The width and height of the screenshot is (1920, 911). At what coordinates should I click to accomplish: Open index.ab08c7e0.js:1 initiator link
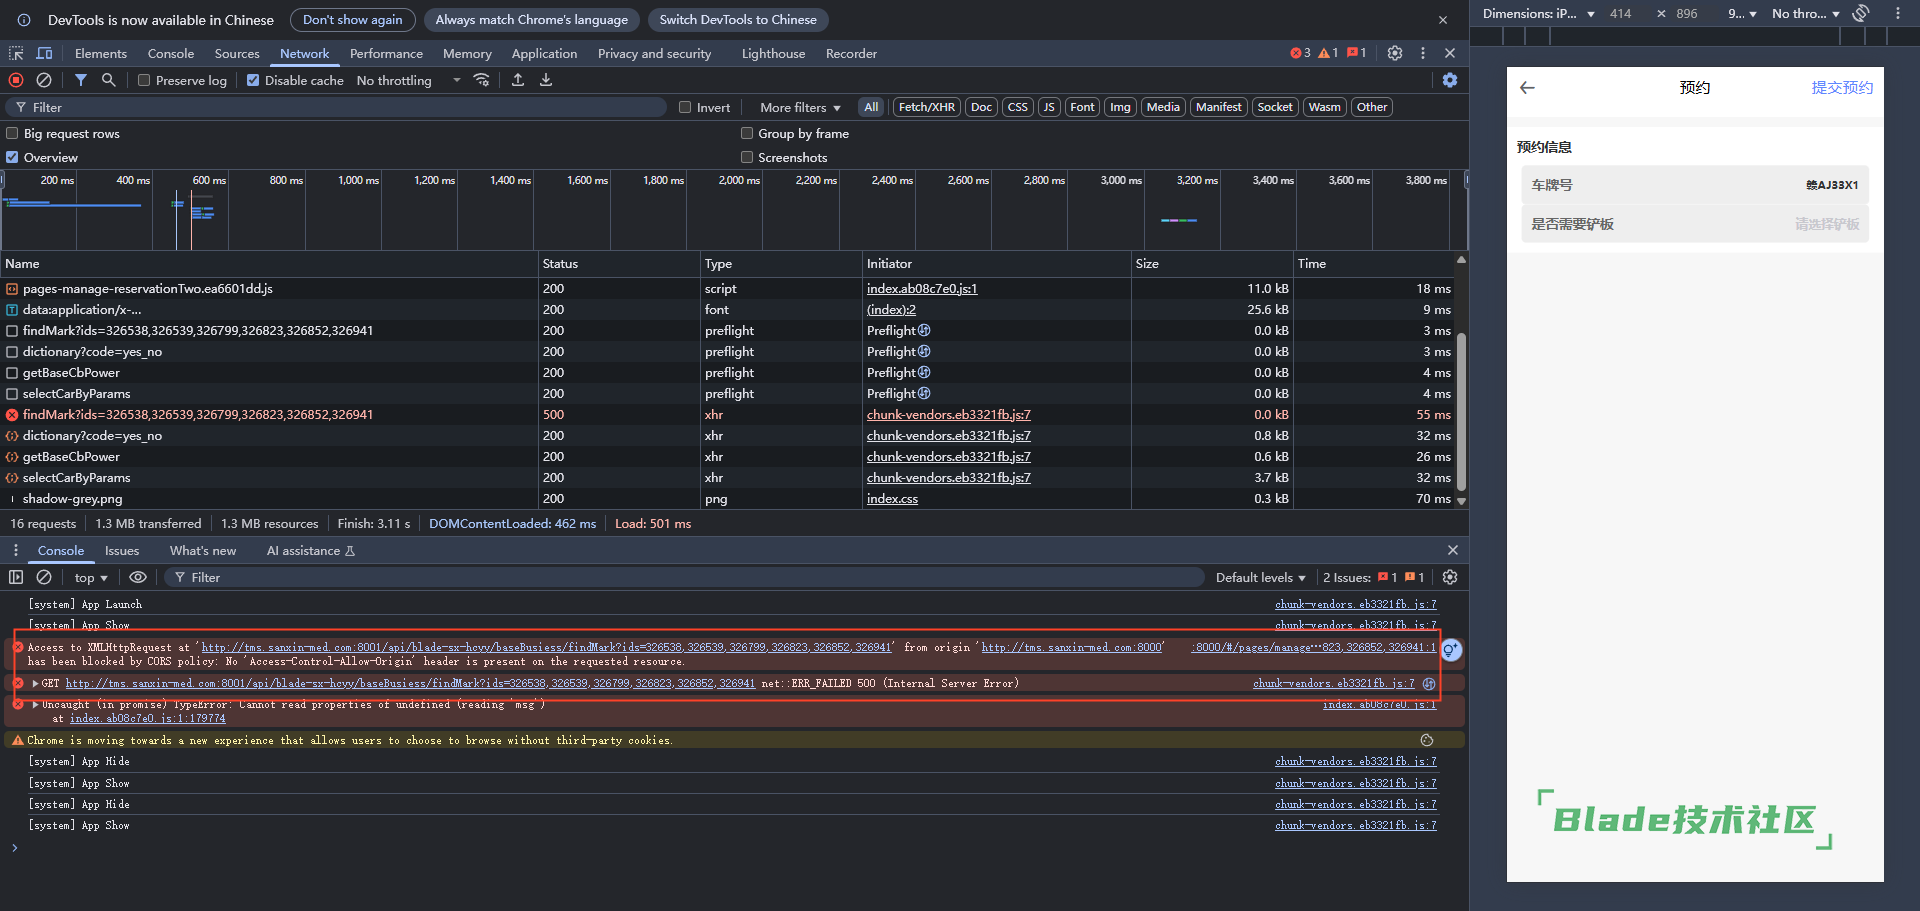[921, 288]
